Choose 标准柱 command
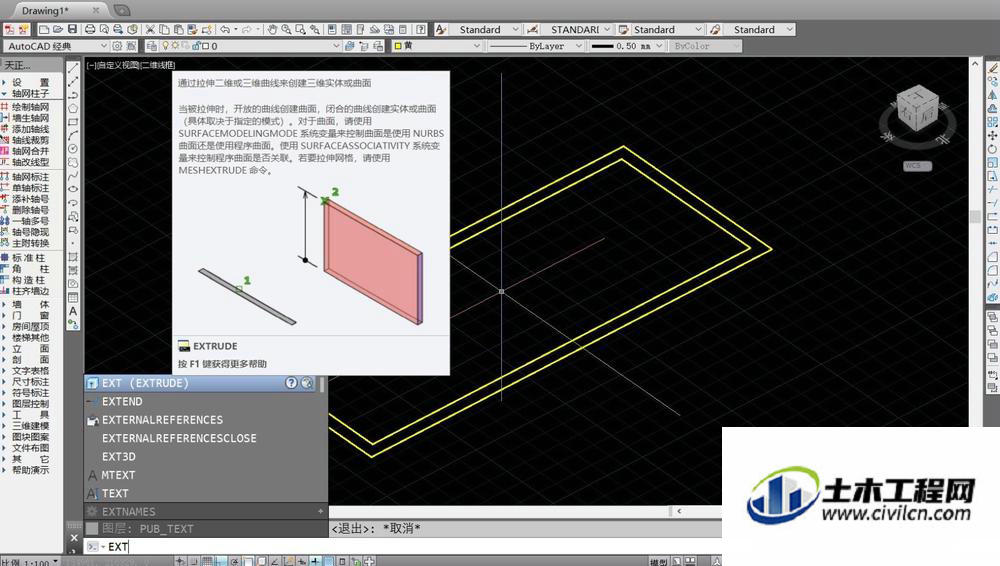The image size is (1000, 566). point(30,258)
